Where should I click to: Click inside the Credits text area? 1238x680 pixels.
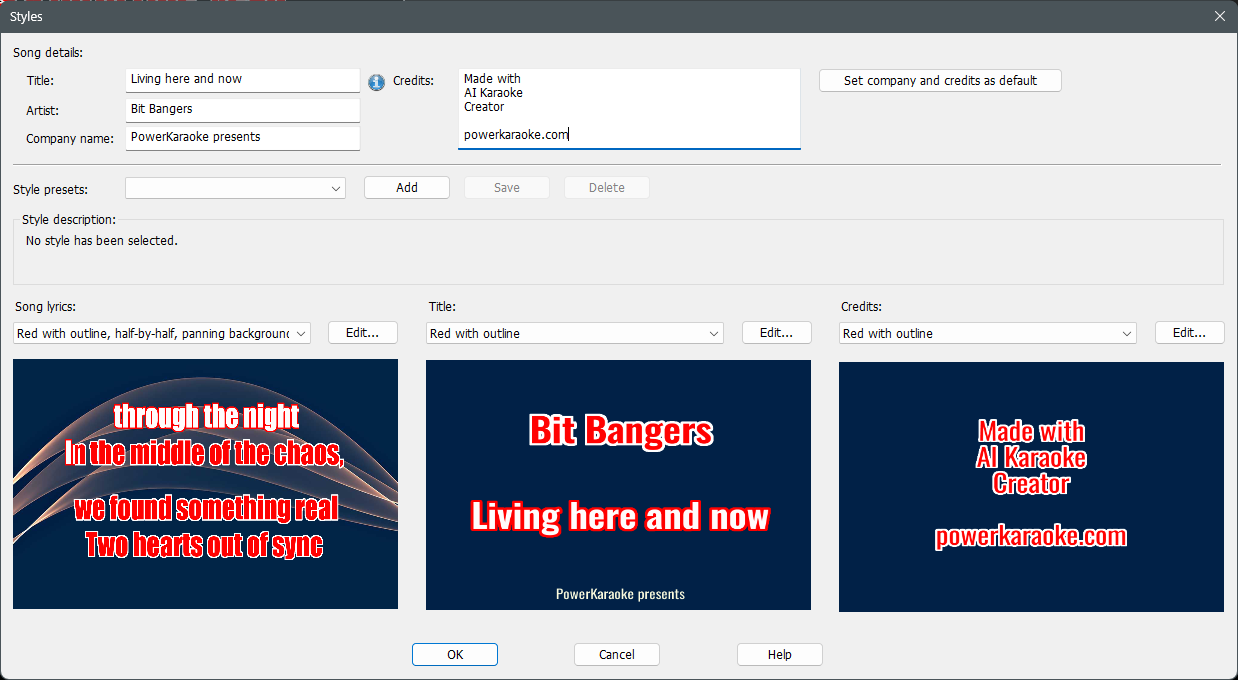coord(629,109)
